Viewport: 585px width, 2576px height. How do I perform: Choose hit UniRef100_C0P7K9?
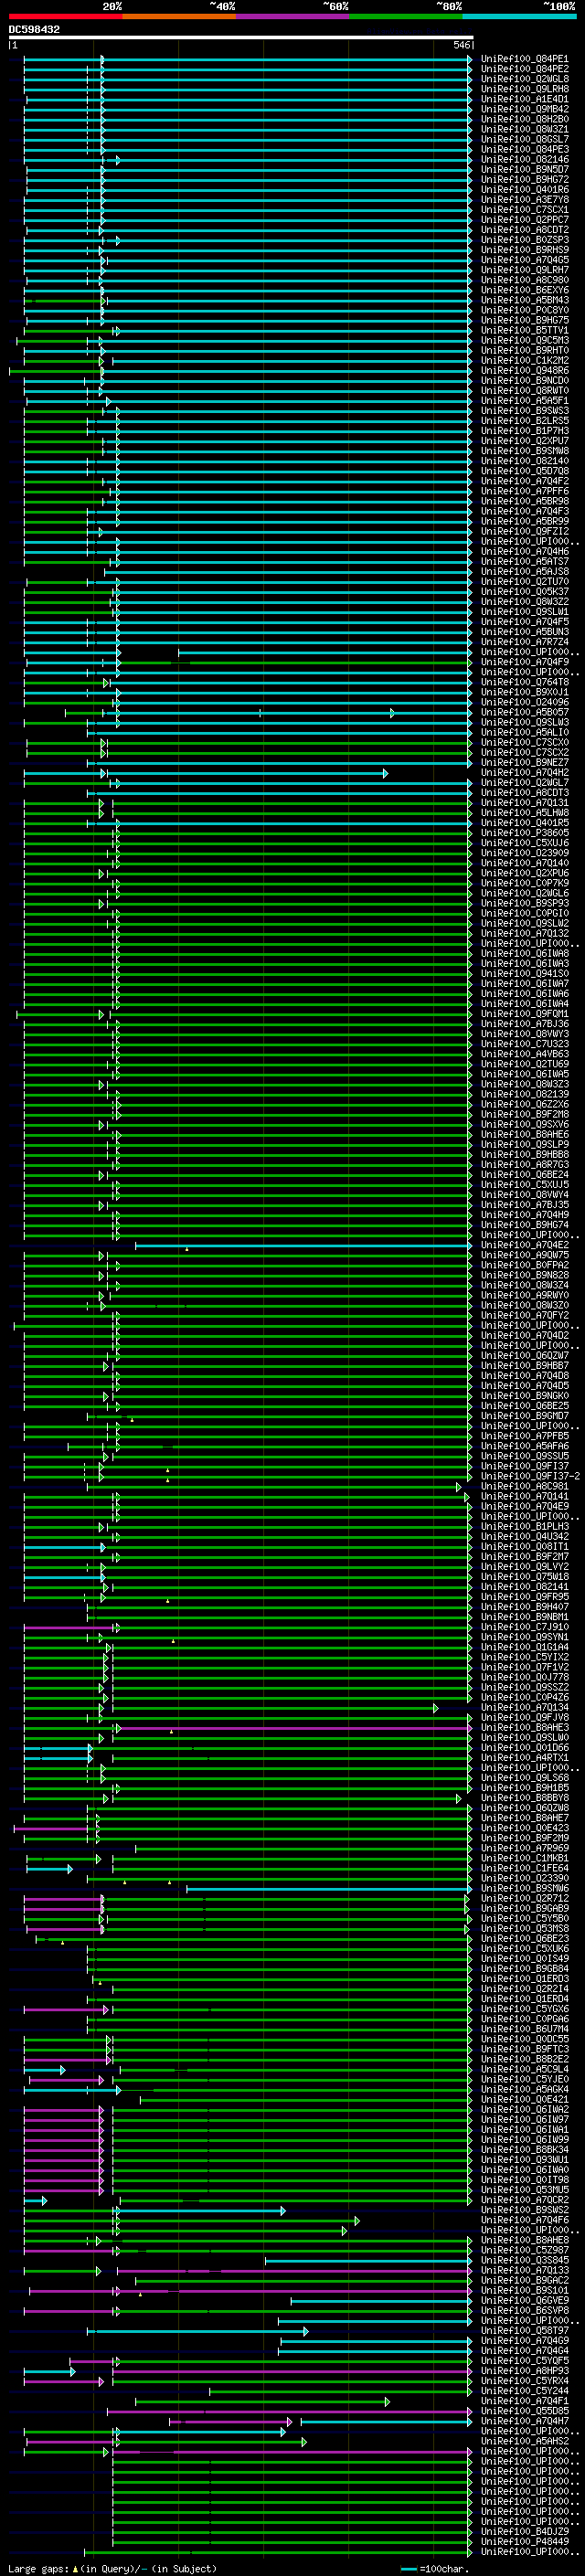(x=525, y=883)
